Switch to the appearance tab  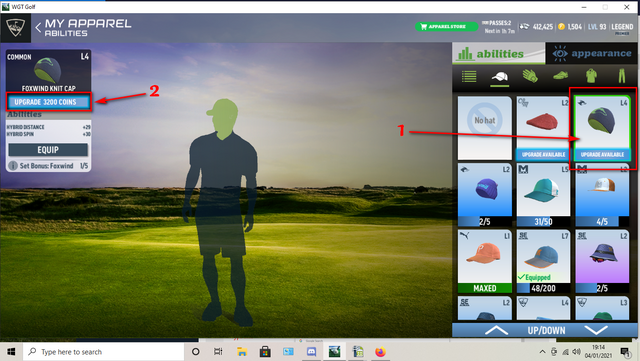[591, 53]
